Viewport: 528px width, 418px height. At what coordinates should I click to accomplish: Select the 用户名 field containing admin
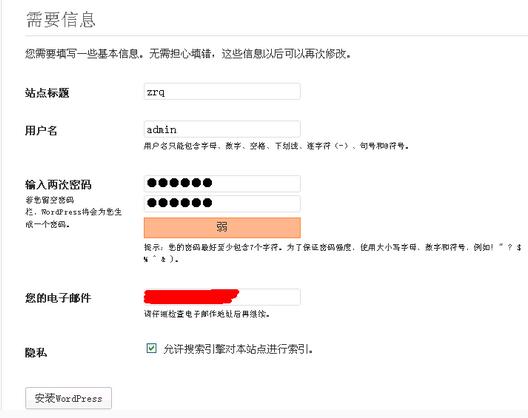click(222, 129)
